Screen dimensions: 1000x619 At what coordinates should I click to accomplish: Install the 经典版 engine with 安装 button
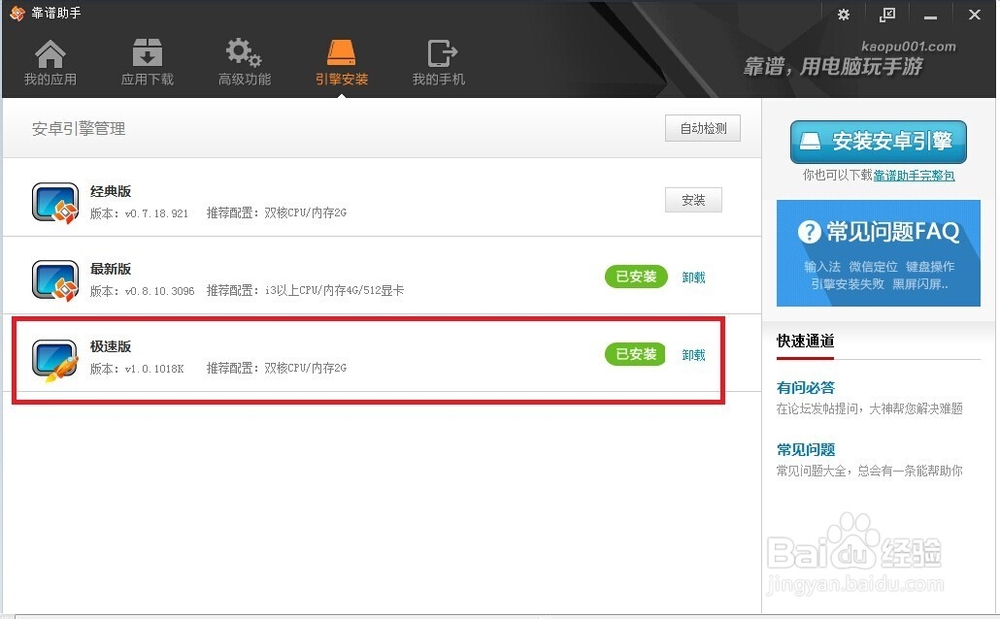[x=693, y=200]
